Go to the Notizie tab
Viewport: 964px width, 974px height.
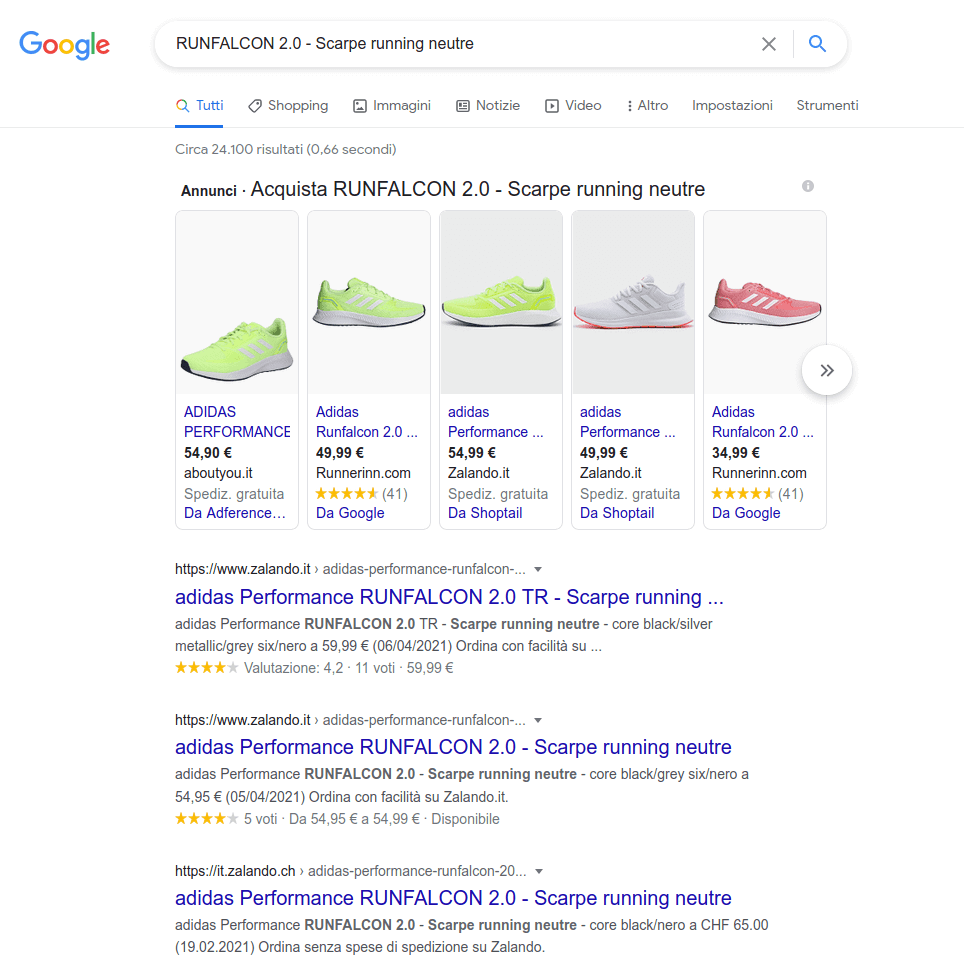click(488, 106)
